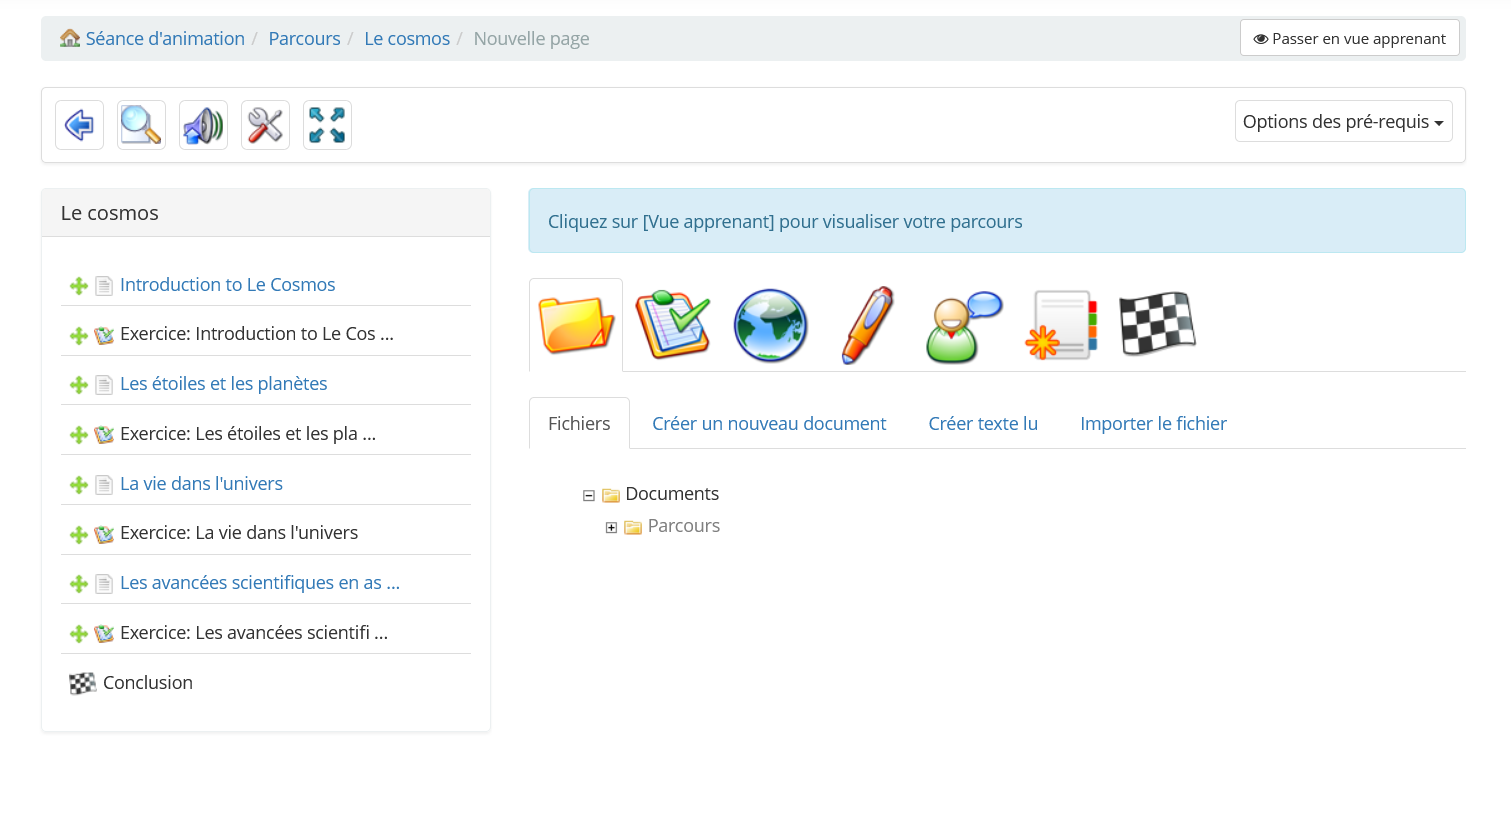Open the Options des pré-requis dropdown
This screenshot has width=1511, height=823.
tap(1343, 120)
